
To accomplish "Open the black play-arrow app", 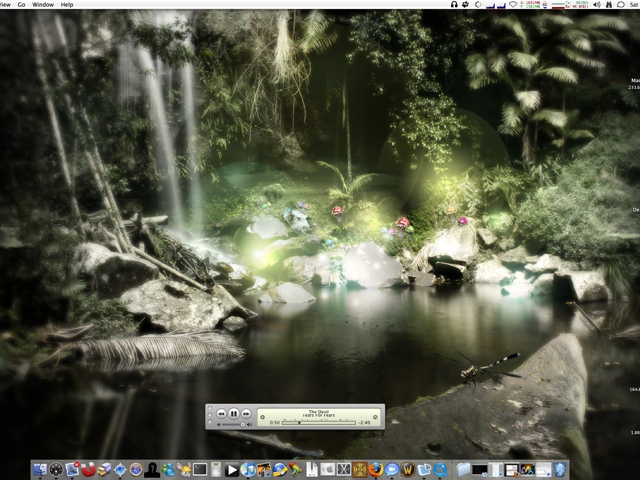I will pos(232,470).
